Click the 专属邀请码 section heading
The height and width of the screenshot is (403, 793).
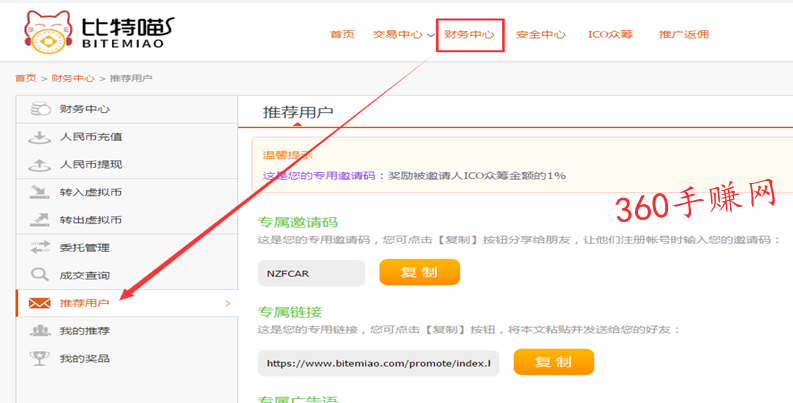pos(298,222)
